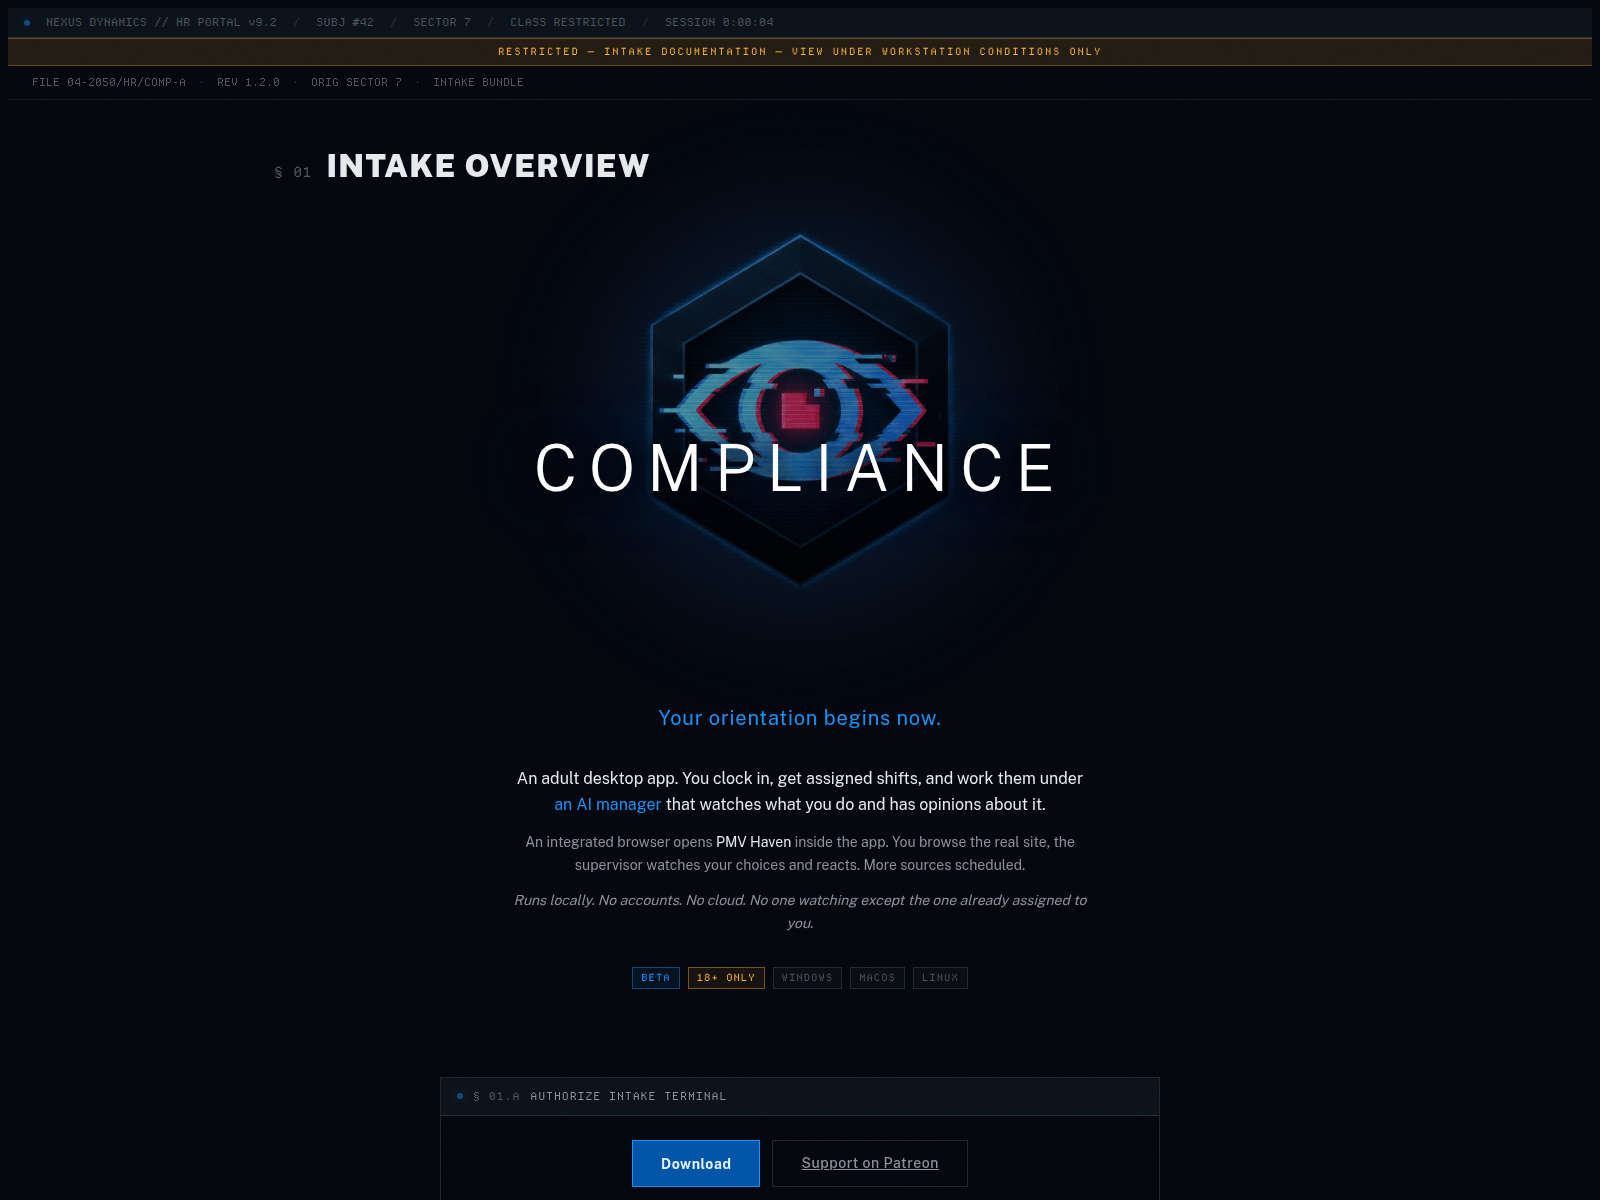1600x1200 pixels.
Task: Click 'Your orientation begins now.' tagline
Action: 800,718
